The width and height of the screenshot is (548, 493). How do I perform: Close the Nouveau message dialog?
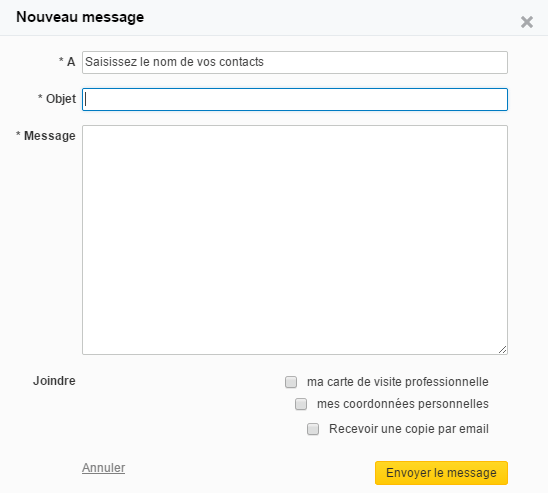point(527,22)
